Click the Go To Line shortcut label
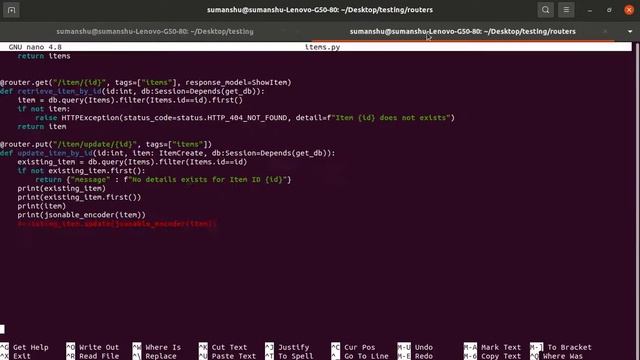Image resolution: width=640 pixels, height=360 pixels. click(x=366, y=356)
